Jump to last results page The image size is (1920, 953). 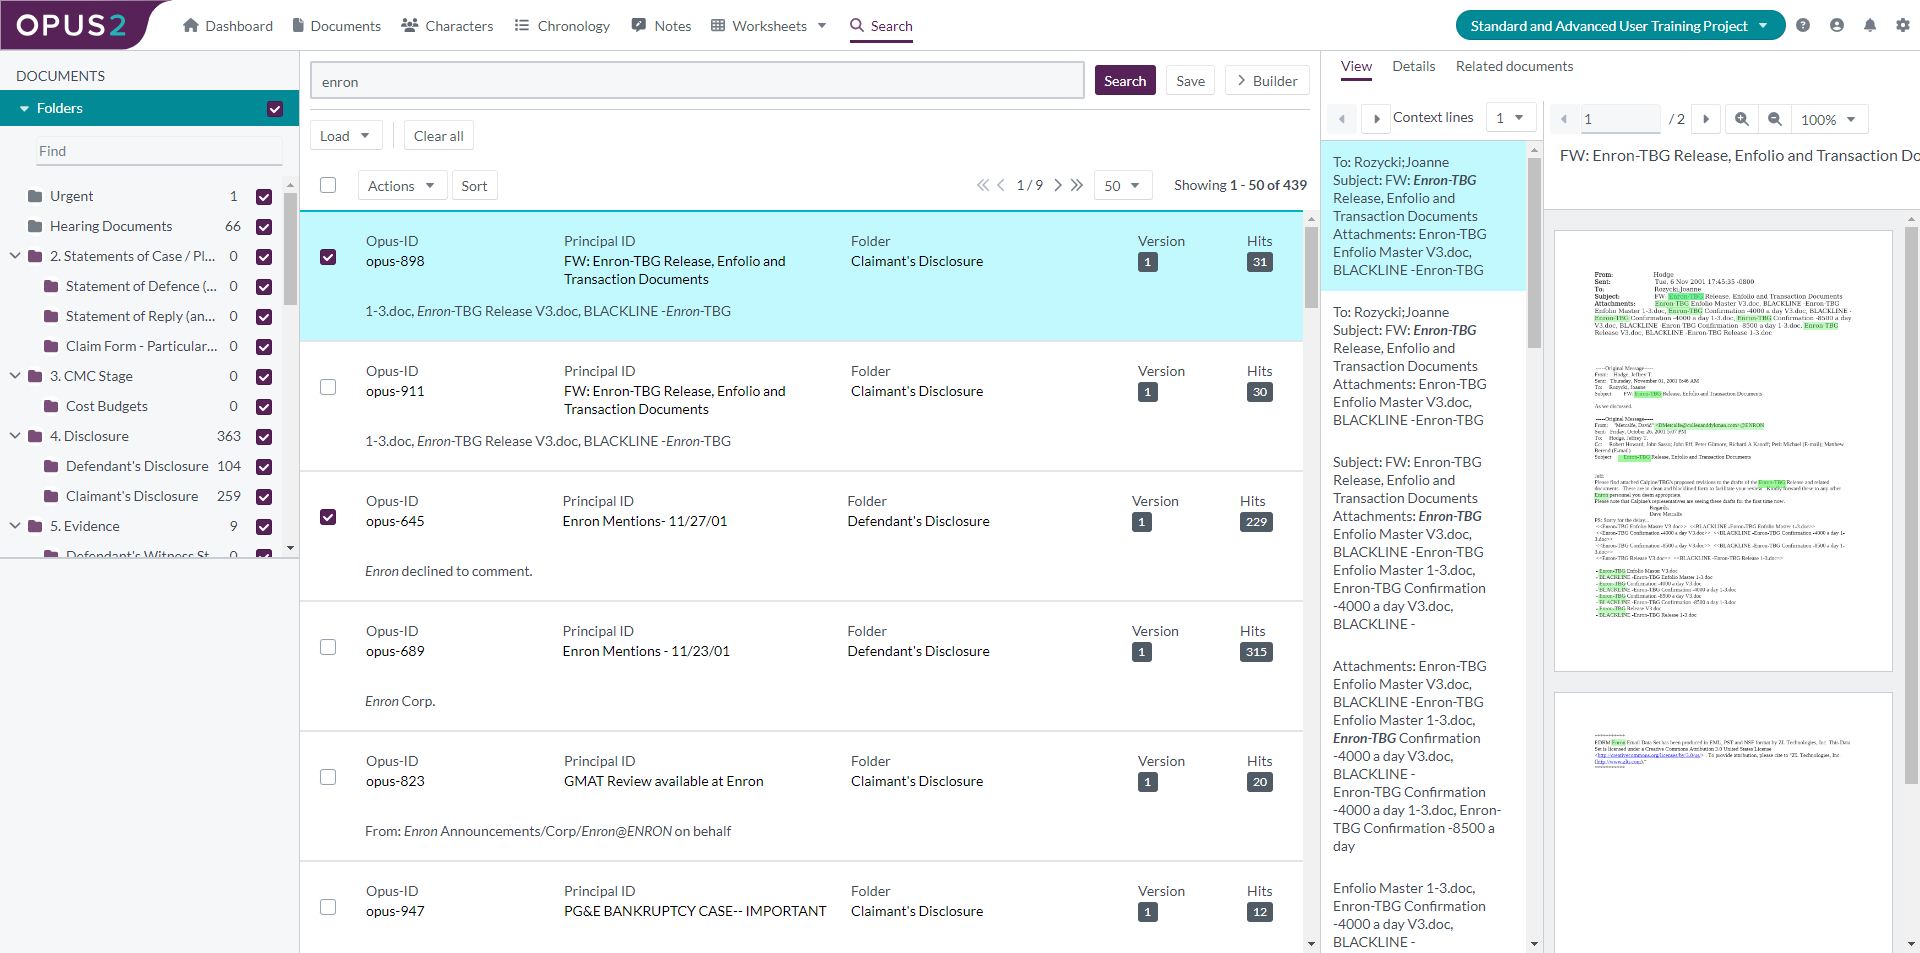coord(1077,185)
